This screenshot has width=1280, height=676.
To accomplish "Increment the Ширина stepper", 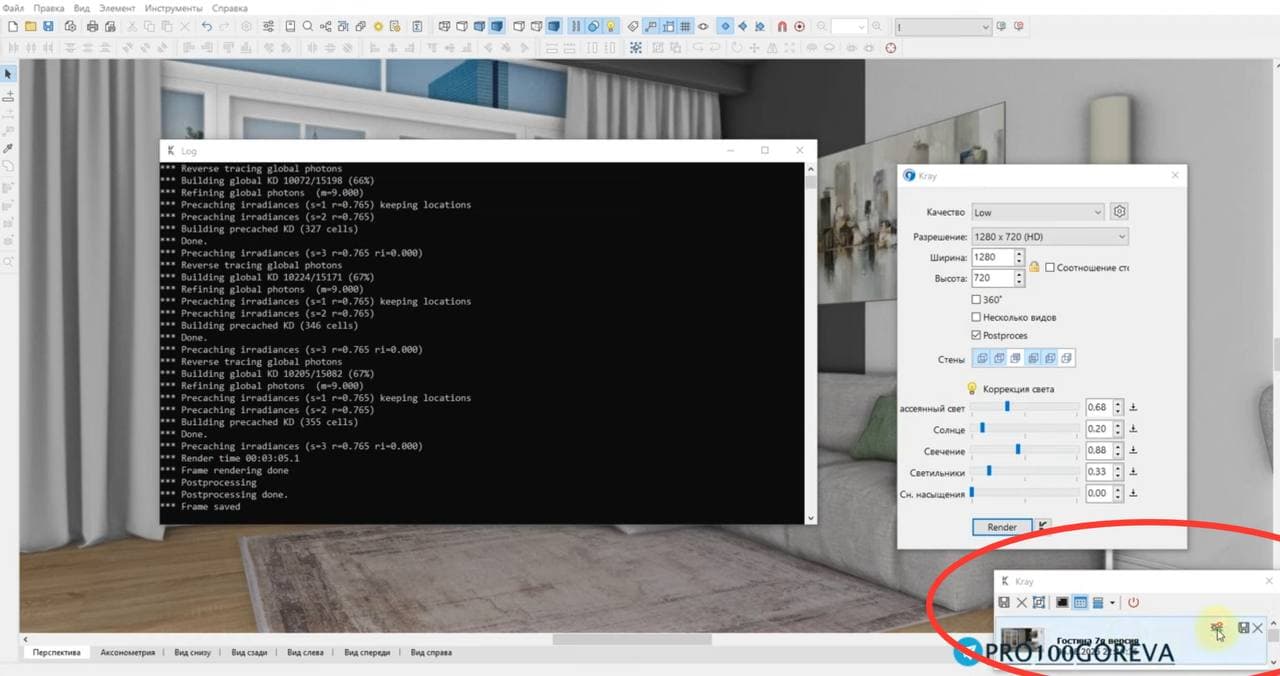I will point(1020,253).
